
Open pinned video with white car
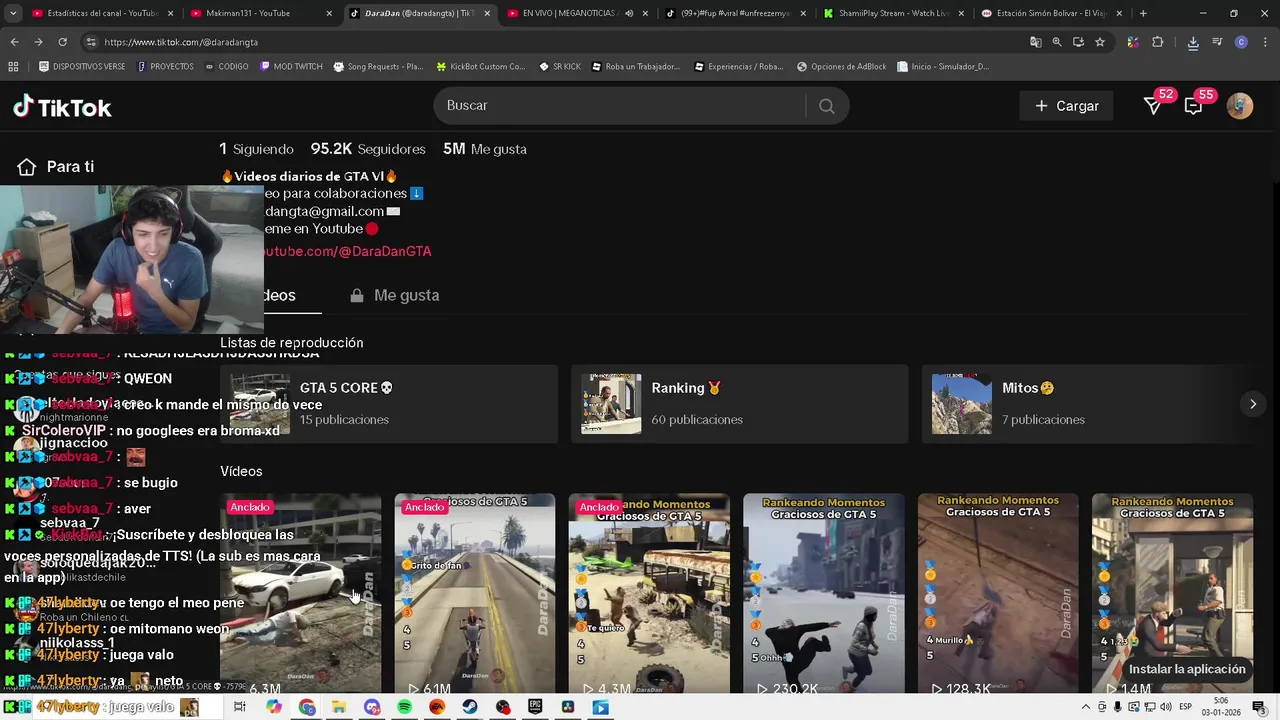click(300, 594)
